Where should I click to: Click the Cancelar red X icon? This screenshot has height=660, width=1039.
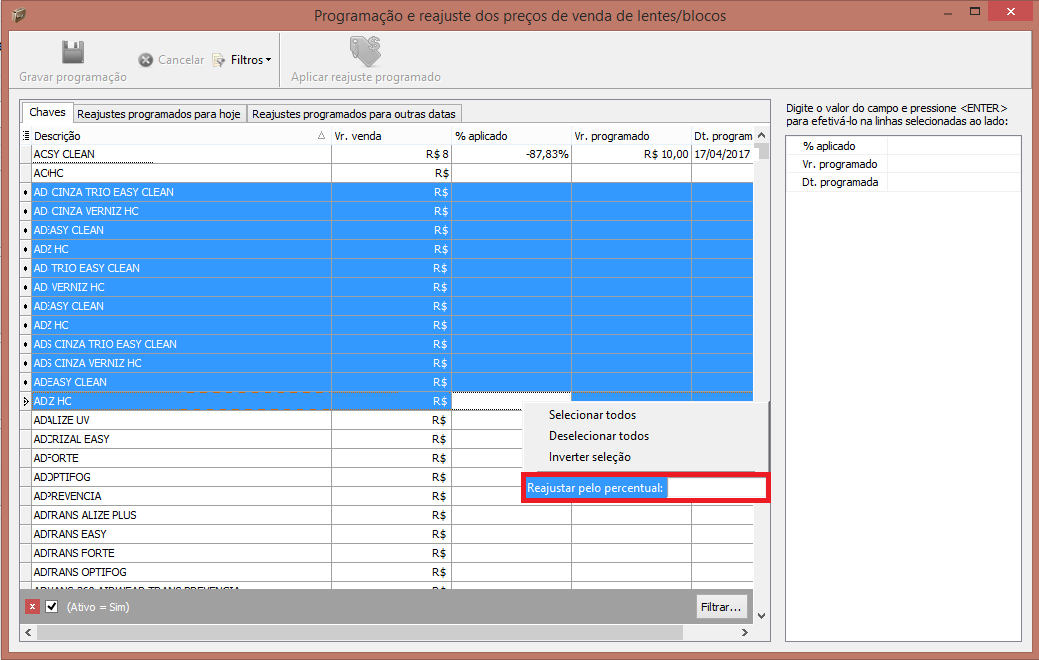tap(146, 60)
